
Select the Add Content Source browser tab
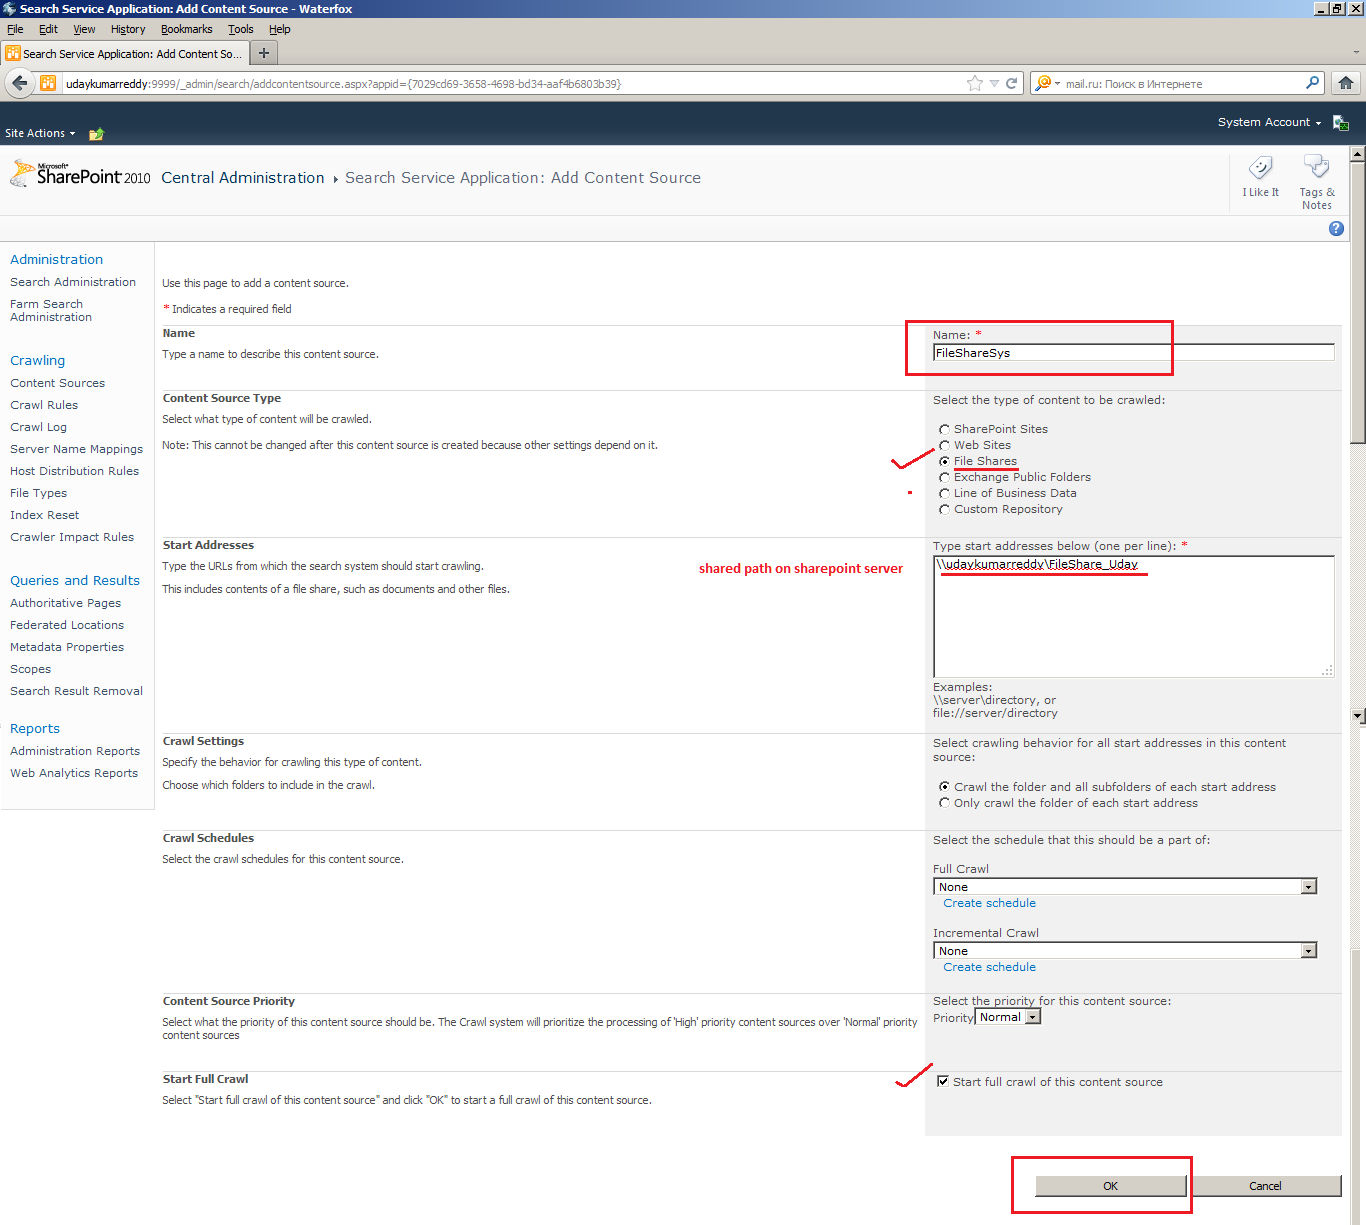tap(124, 53)
